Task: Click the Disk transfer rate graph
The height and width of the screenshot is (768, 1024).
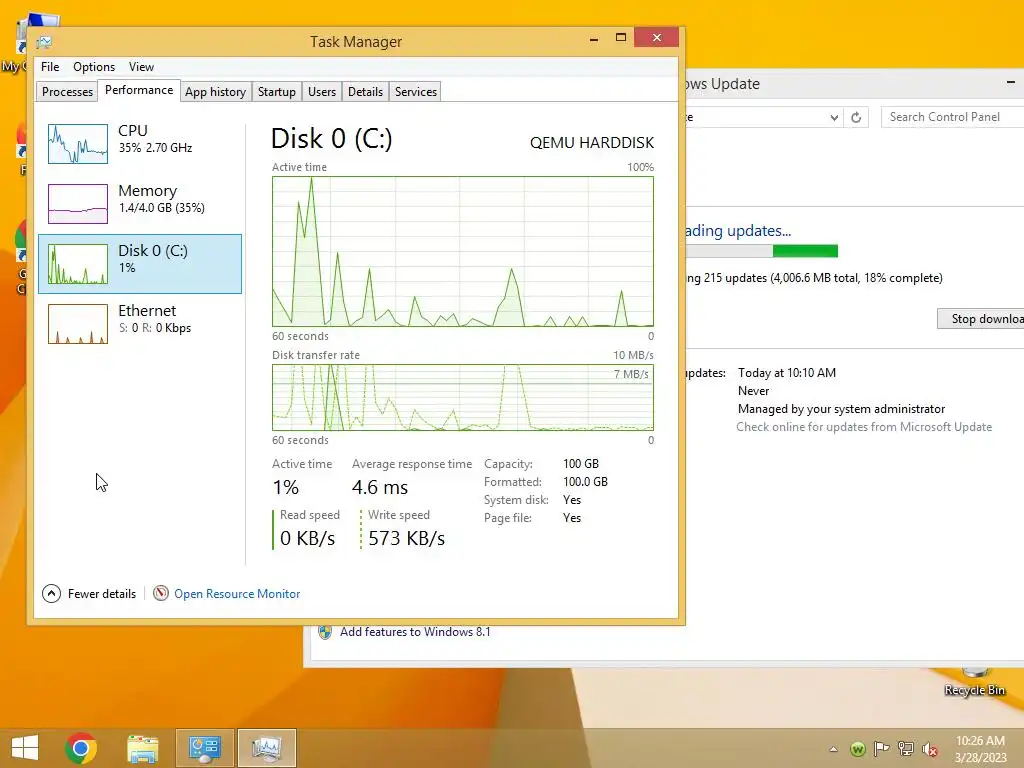Action: [463, 398]
